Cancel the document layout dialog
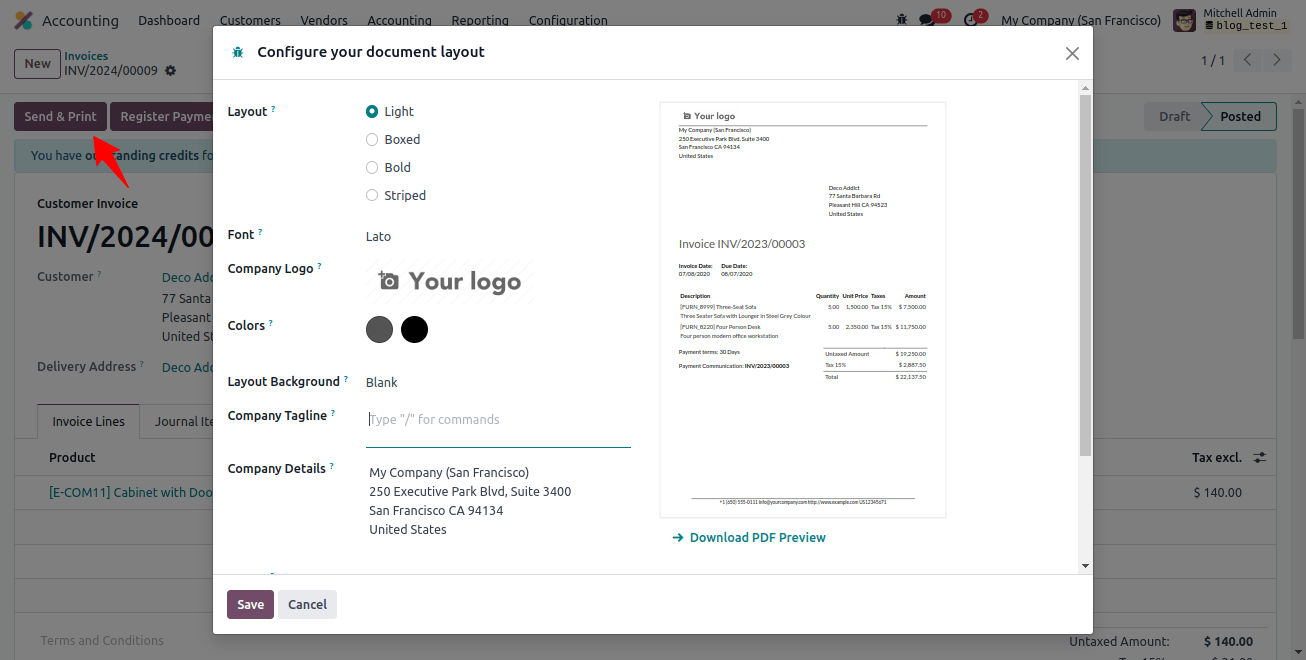 pos(307,604)
